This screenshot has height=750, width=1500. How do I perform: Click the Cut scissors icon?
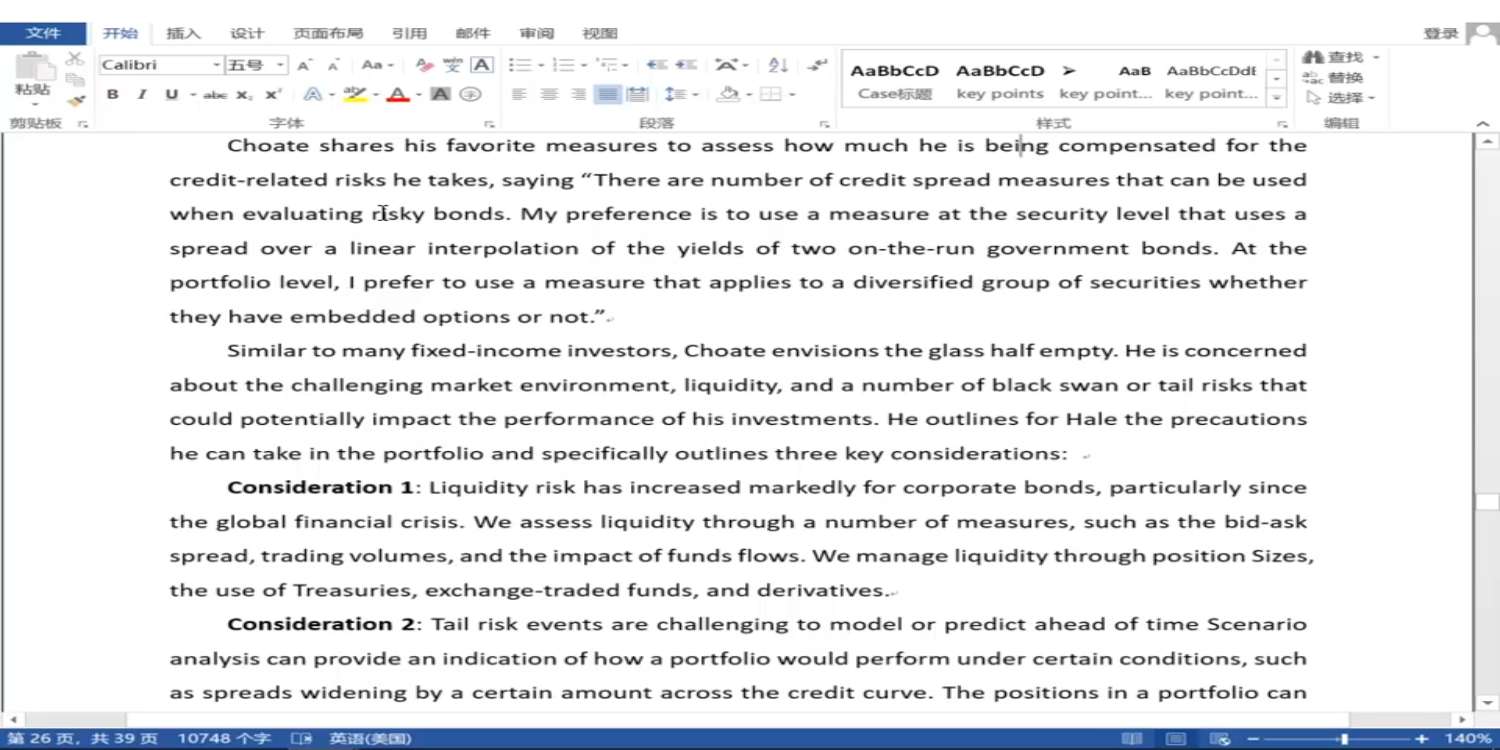coord(75,60)
